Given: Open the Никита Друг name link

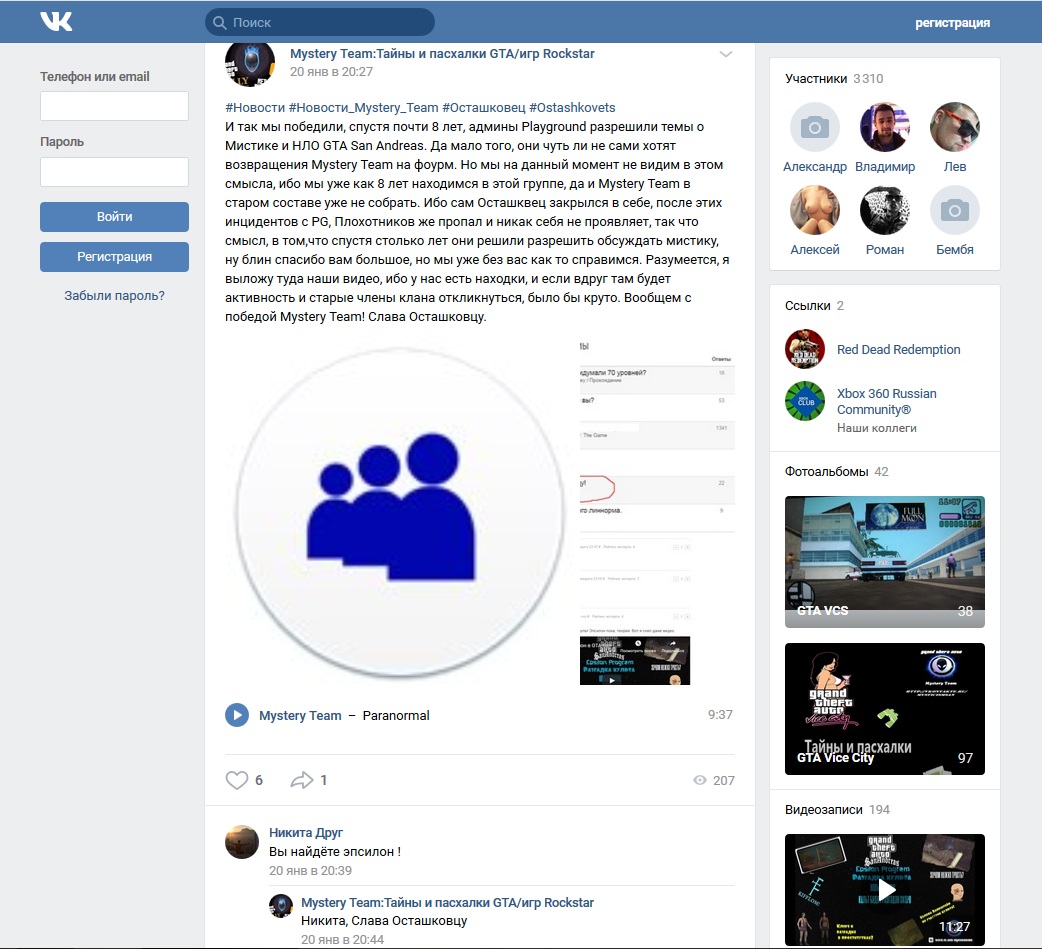Looking at the screenshot, I should [x=306, y=833].
